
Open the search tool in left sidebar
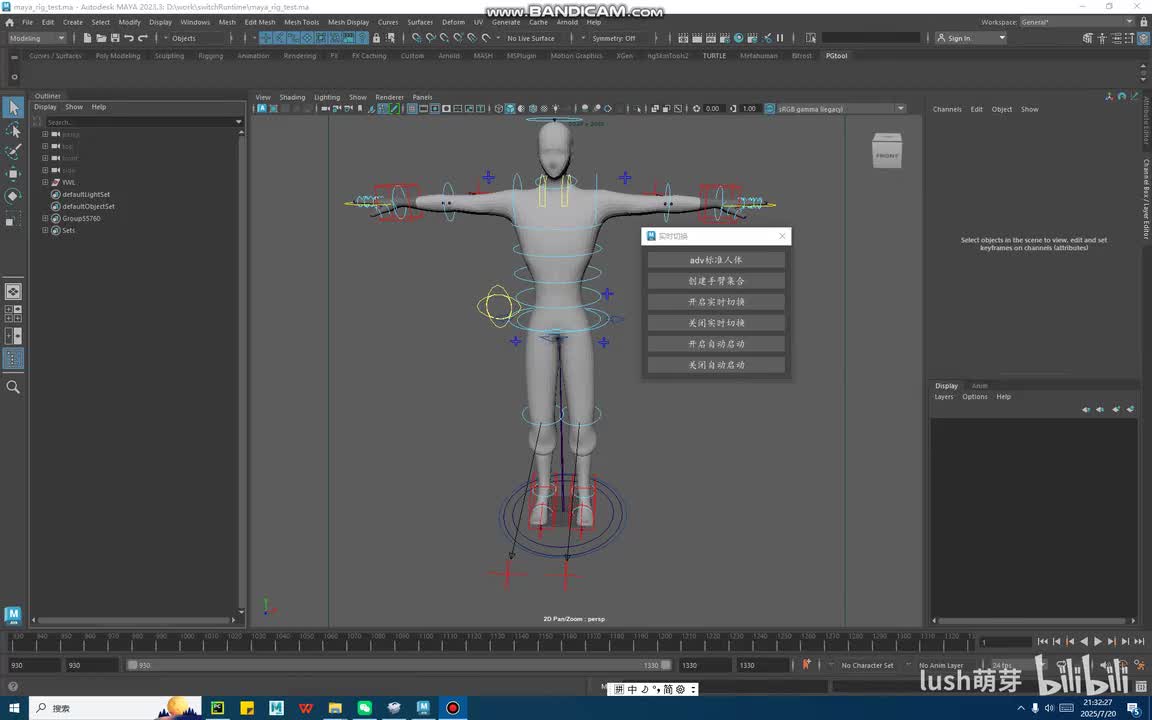(13, 387)
